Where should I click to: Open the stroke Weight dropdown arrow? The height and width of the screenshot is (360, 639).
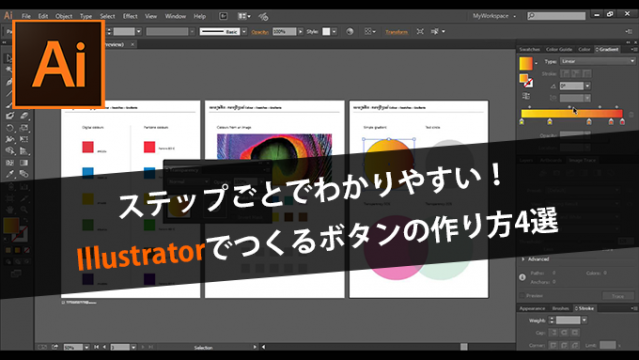pyautogui.click(x=584, y=320)
